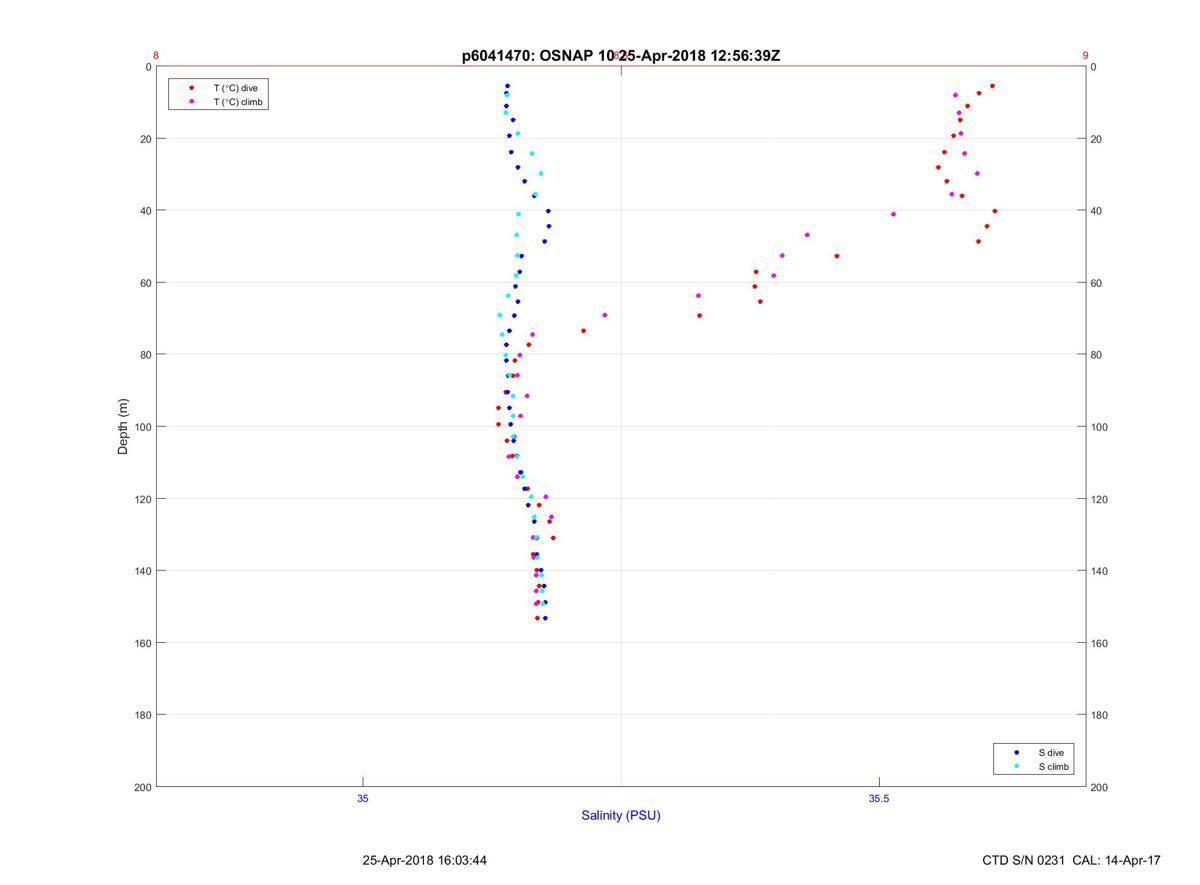Click the plot title 'p6041470: OSNAP'
The image size is (1200, 885).
pyautogui.click(x=528, y=56)
